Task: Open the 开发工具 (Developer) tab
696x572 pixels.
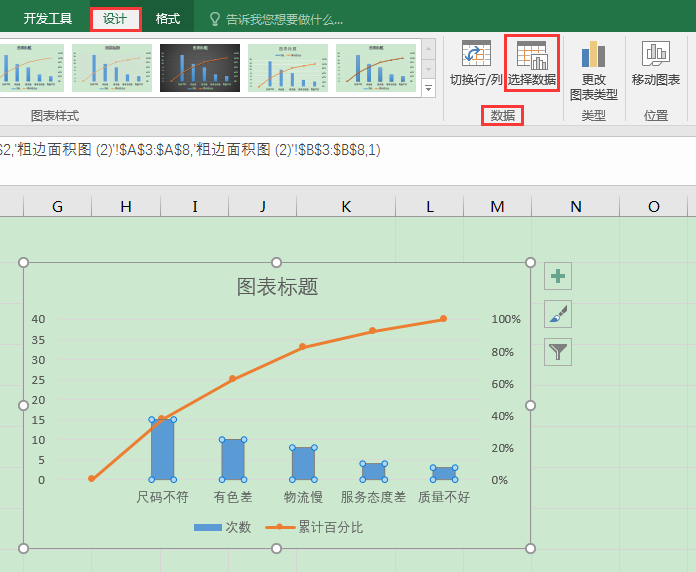Action: pos(47,19)
